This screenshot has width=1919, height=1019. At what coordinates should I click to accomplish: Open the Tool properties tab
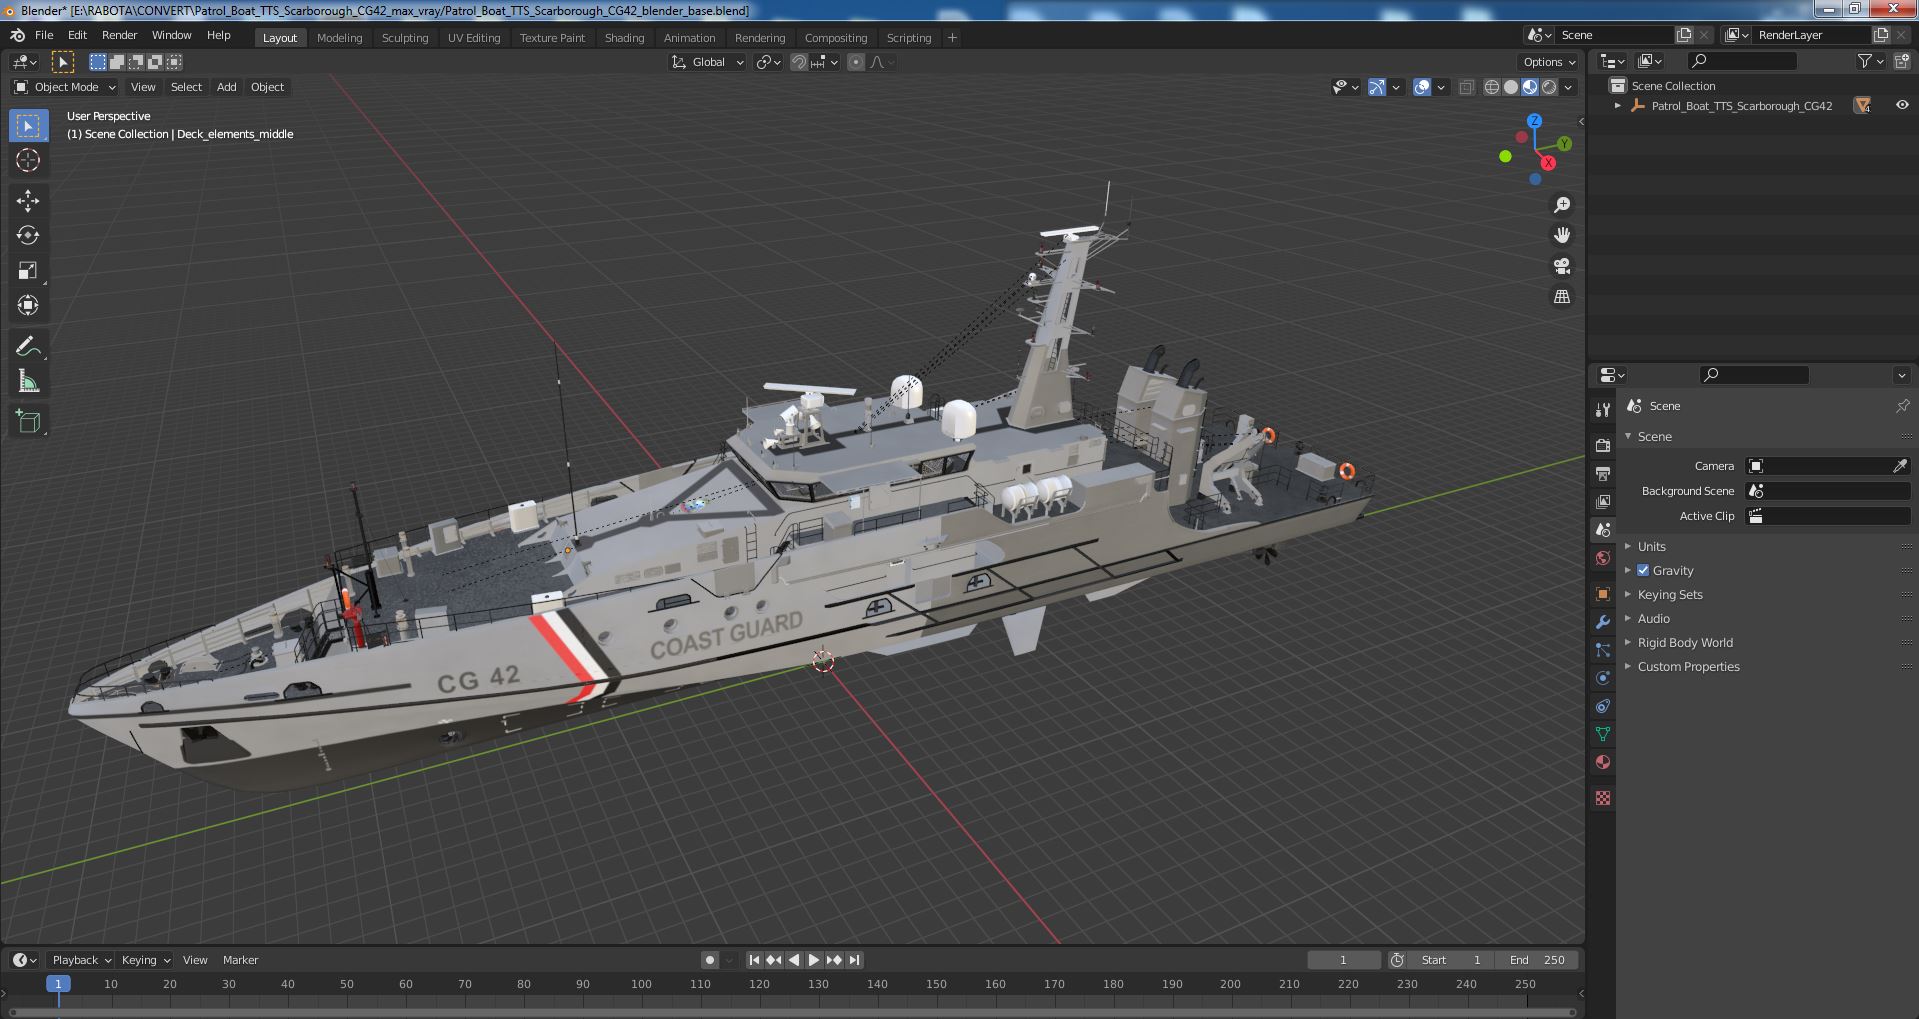[1603, 410]
